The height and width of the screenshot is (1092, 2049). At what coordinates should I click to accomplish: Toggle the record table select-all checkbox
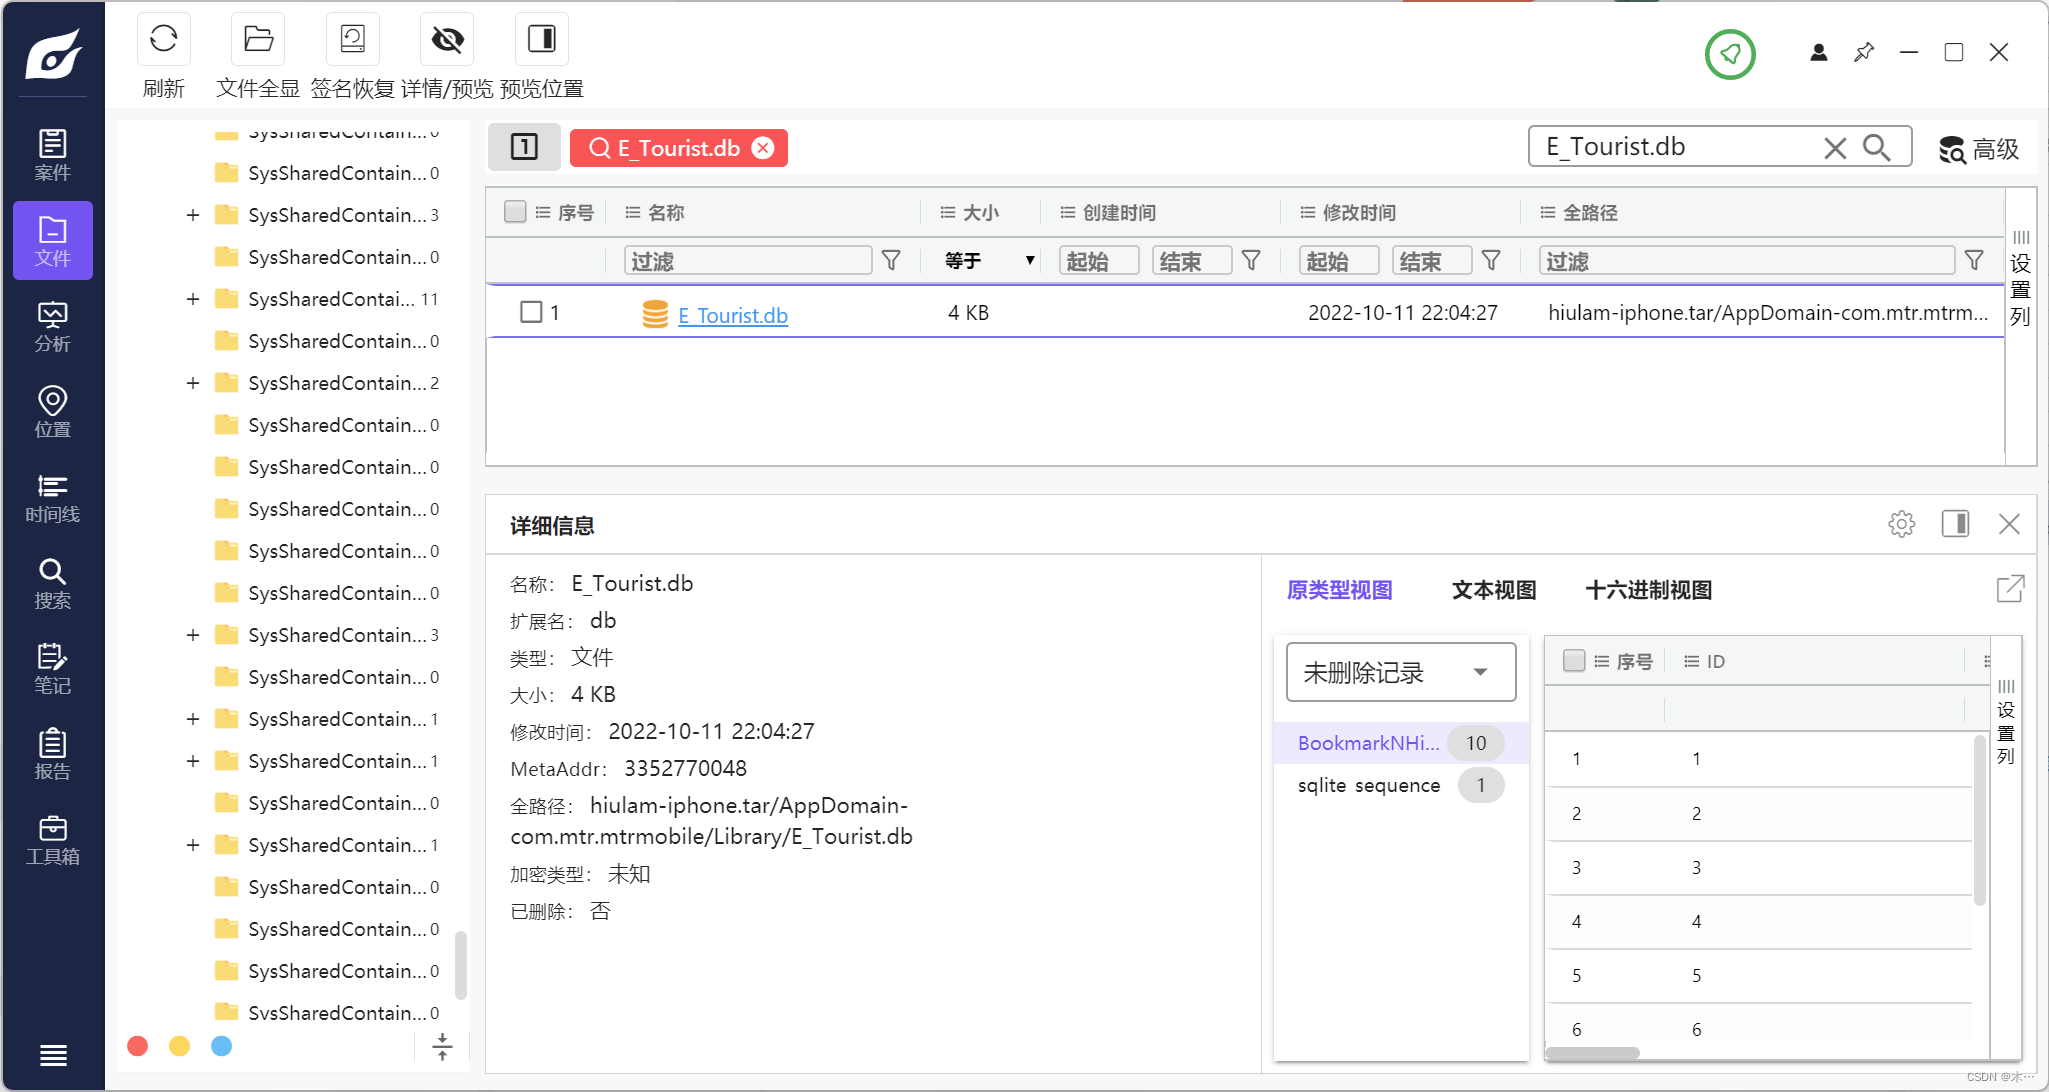(x=1573, y=661)
